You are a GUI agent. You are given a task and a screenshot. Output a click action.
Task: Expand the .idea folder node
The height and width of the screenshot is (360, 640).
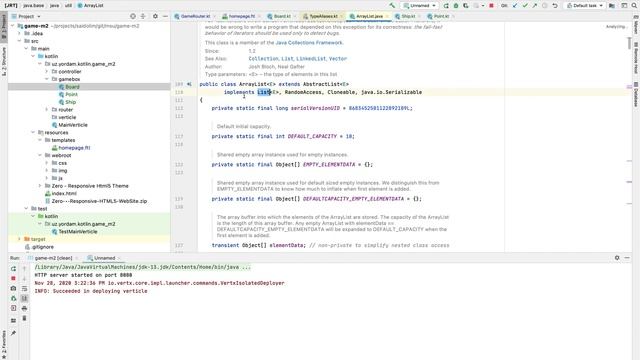19,33
